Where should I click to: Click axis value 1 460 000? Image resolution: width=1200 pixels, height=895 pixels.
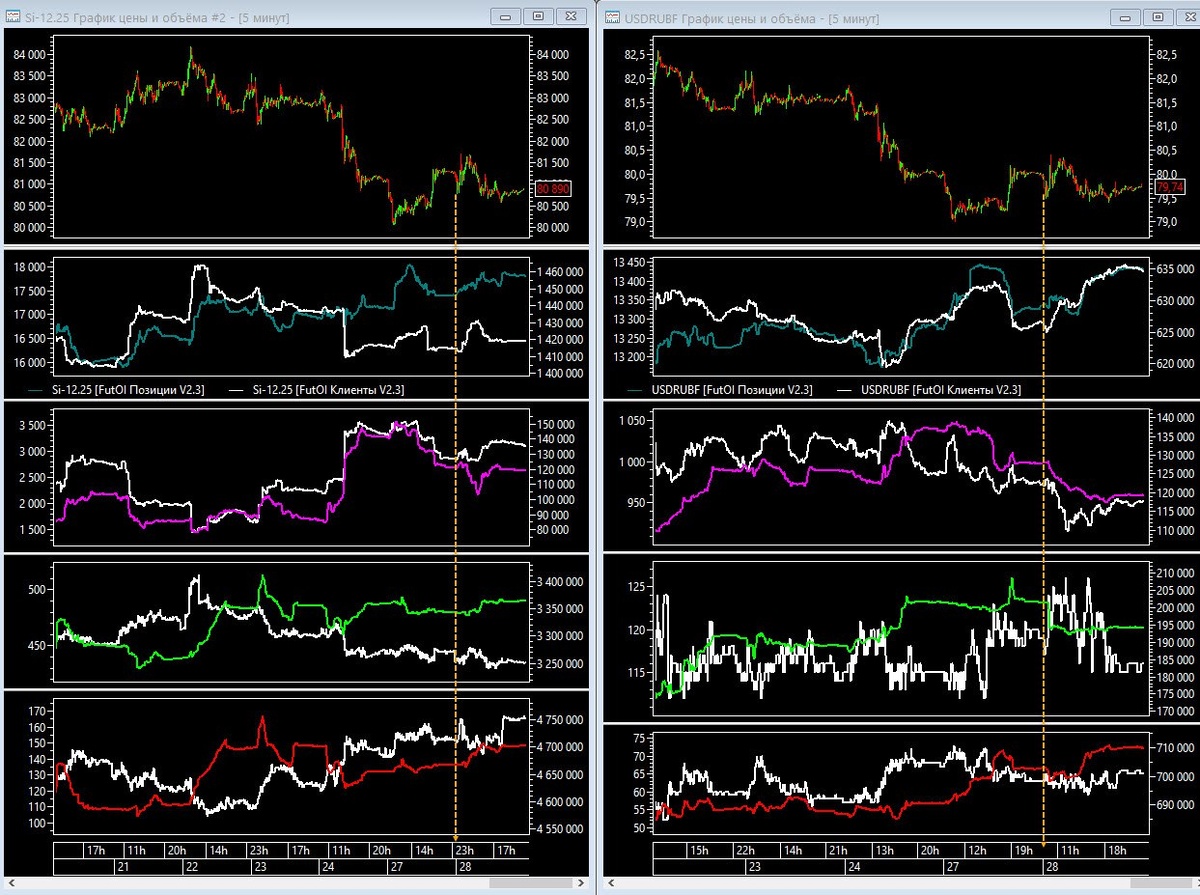click(x=560, y=271)
